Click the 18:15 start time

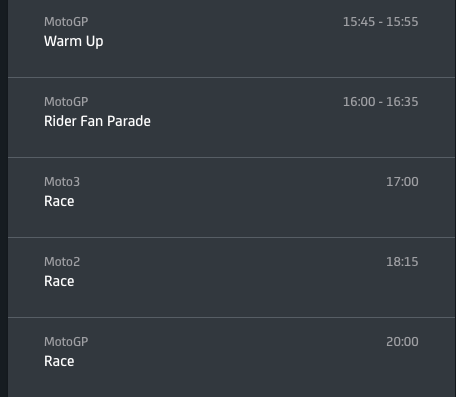tap(402, 262)
